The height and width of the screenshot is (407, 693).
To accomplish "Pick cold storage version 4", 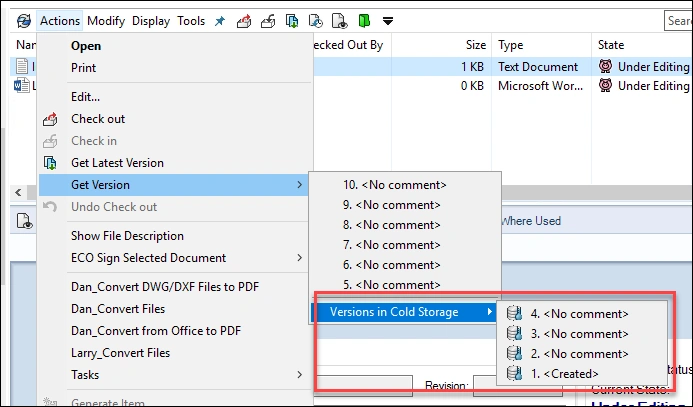I will (579, 314).
